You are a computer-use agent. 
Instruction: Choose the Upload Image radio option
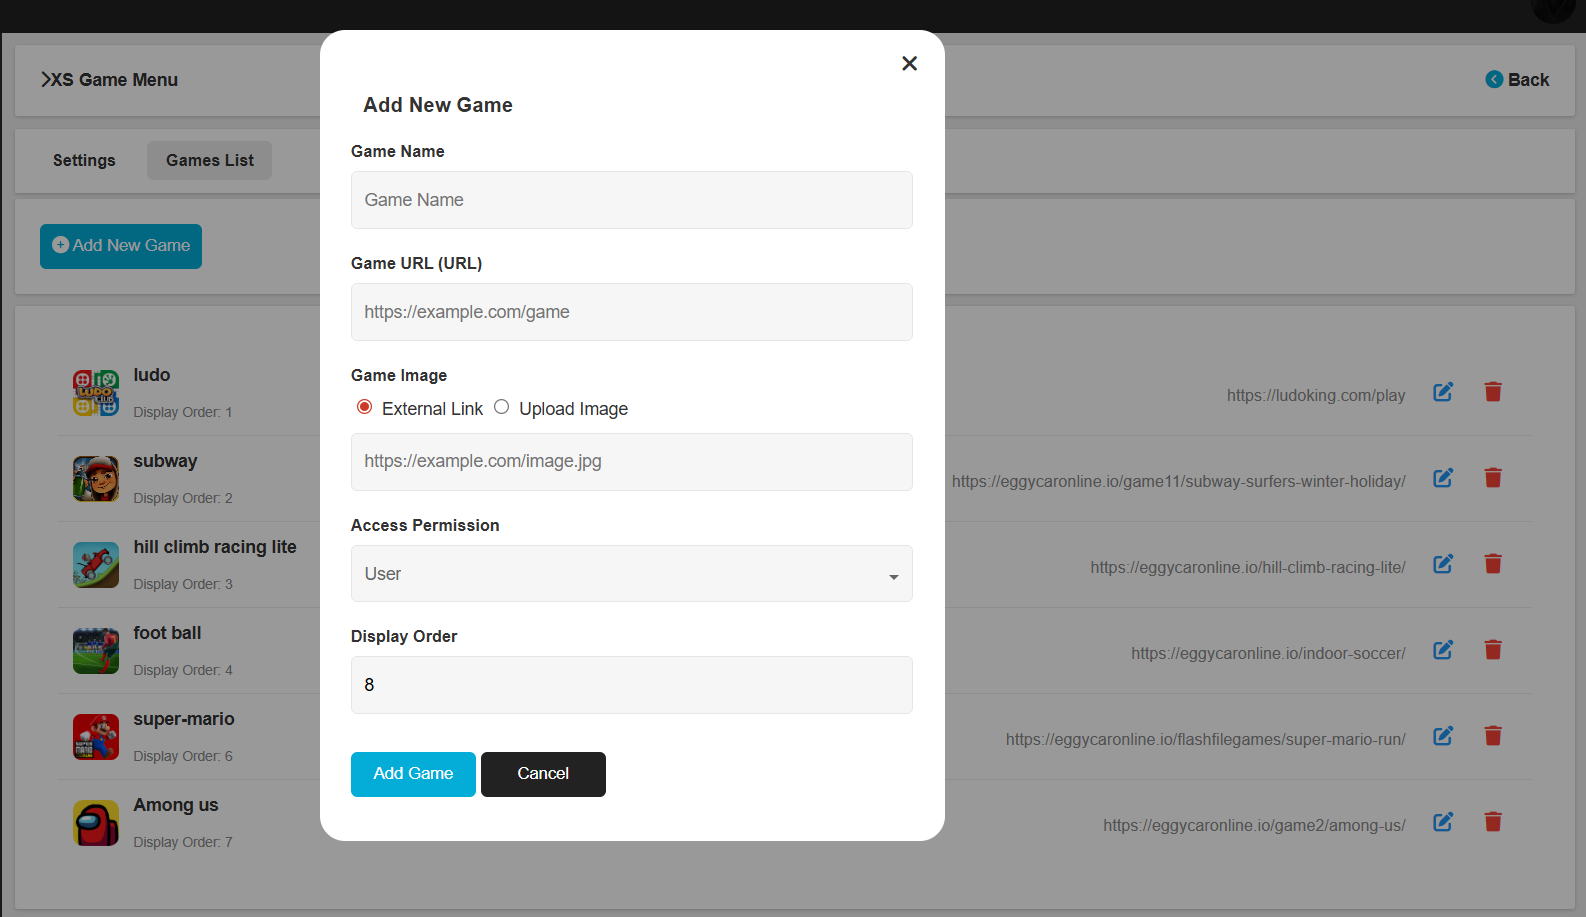tap(502, 407)
